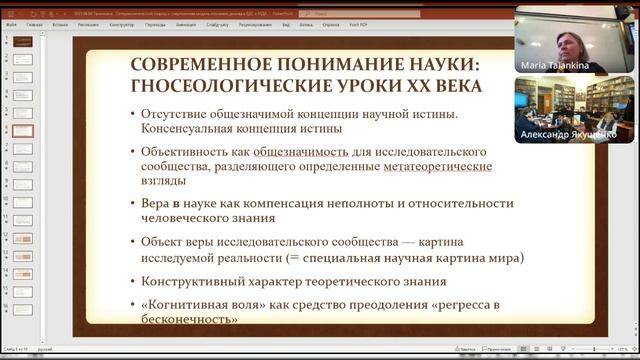Open the Справка ribbon tab
Screen dimensions: 640x360
[331, 25]
